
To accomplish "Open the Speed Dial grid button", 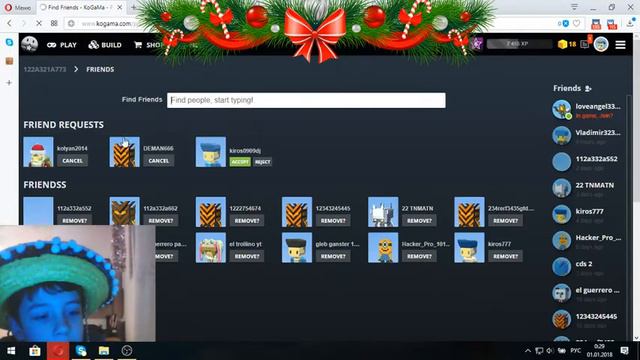I will click(x=54, y=24).
